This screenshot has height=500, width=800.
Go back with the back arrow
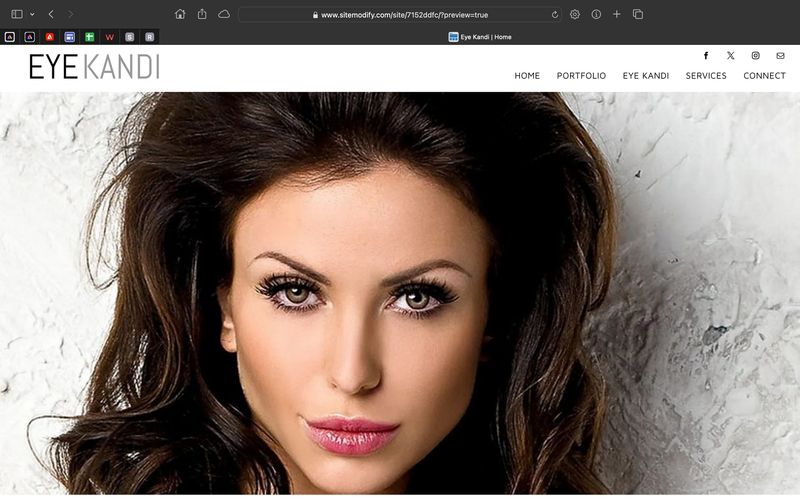tap(51, 14)
